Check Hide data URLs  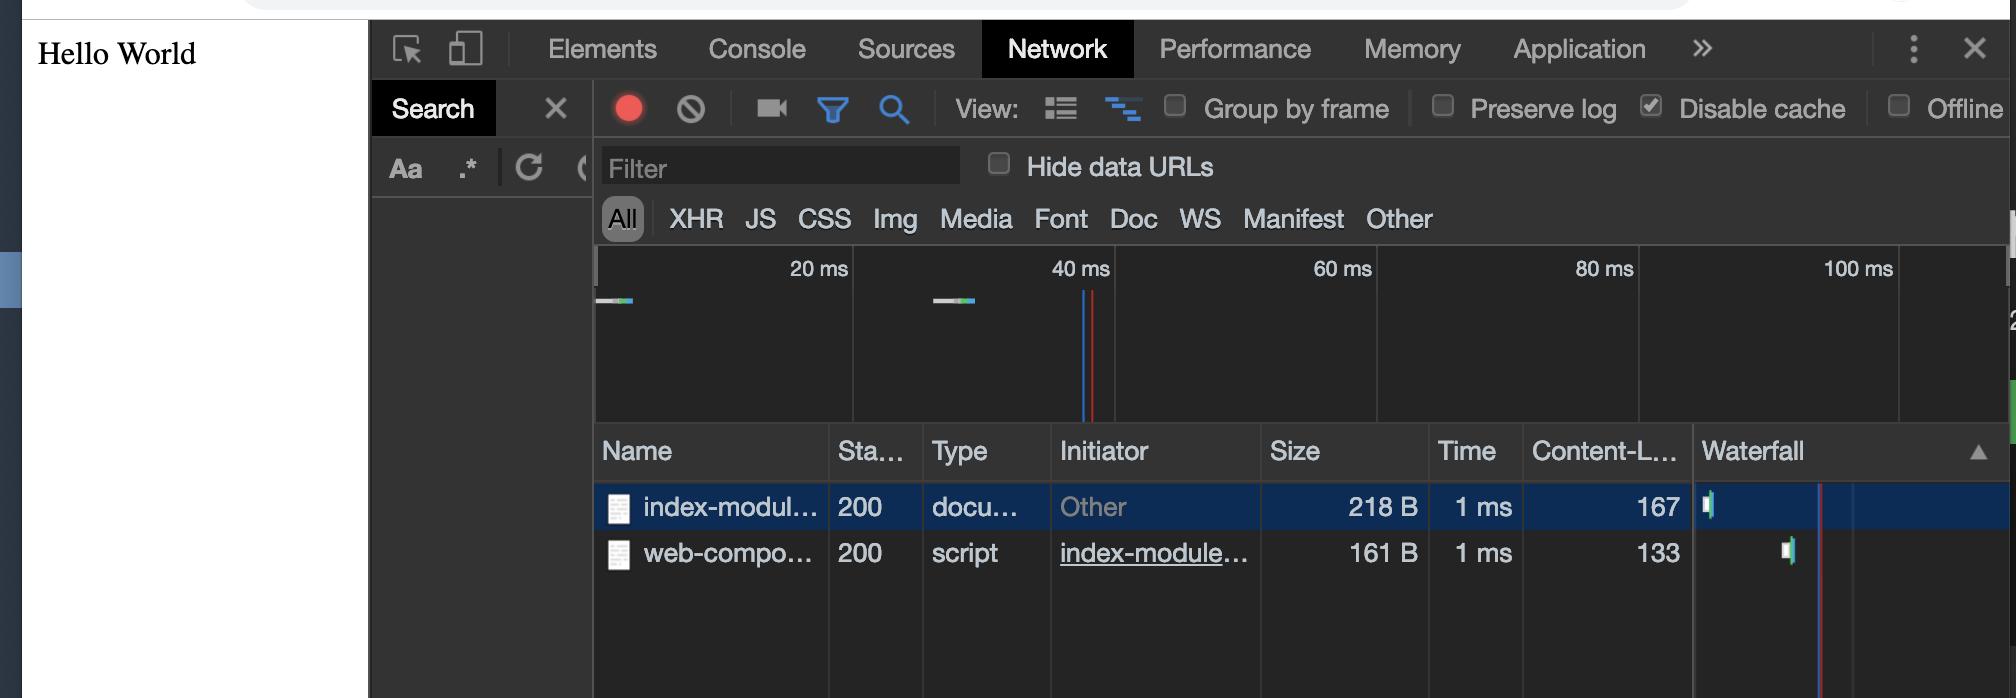pos(998,164)
